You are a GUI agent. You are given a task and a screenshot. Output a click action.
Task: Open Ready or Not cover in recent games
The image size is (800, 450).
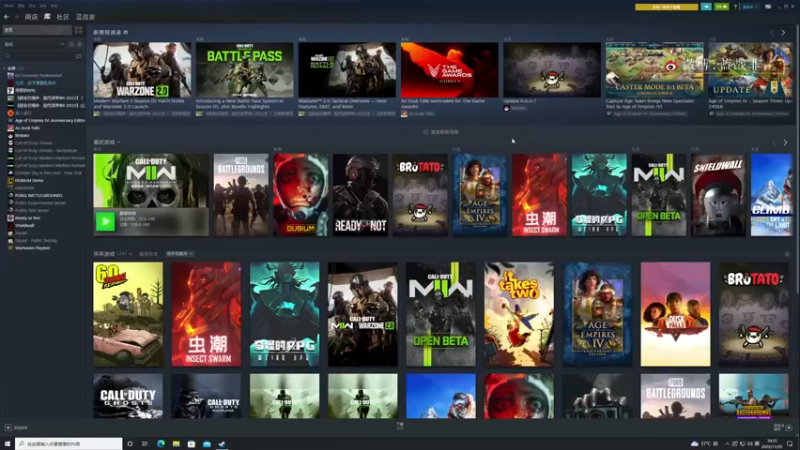[x=360, y=195]
